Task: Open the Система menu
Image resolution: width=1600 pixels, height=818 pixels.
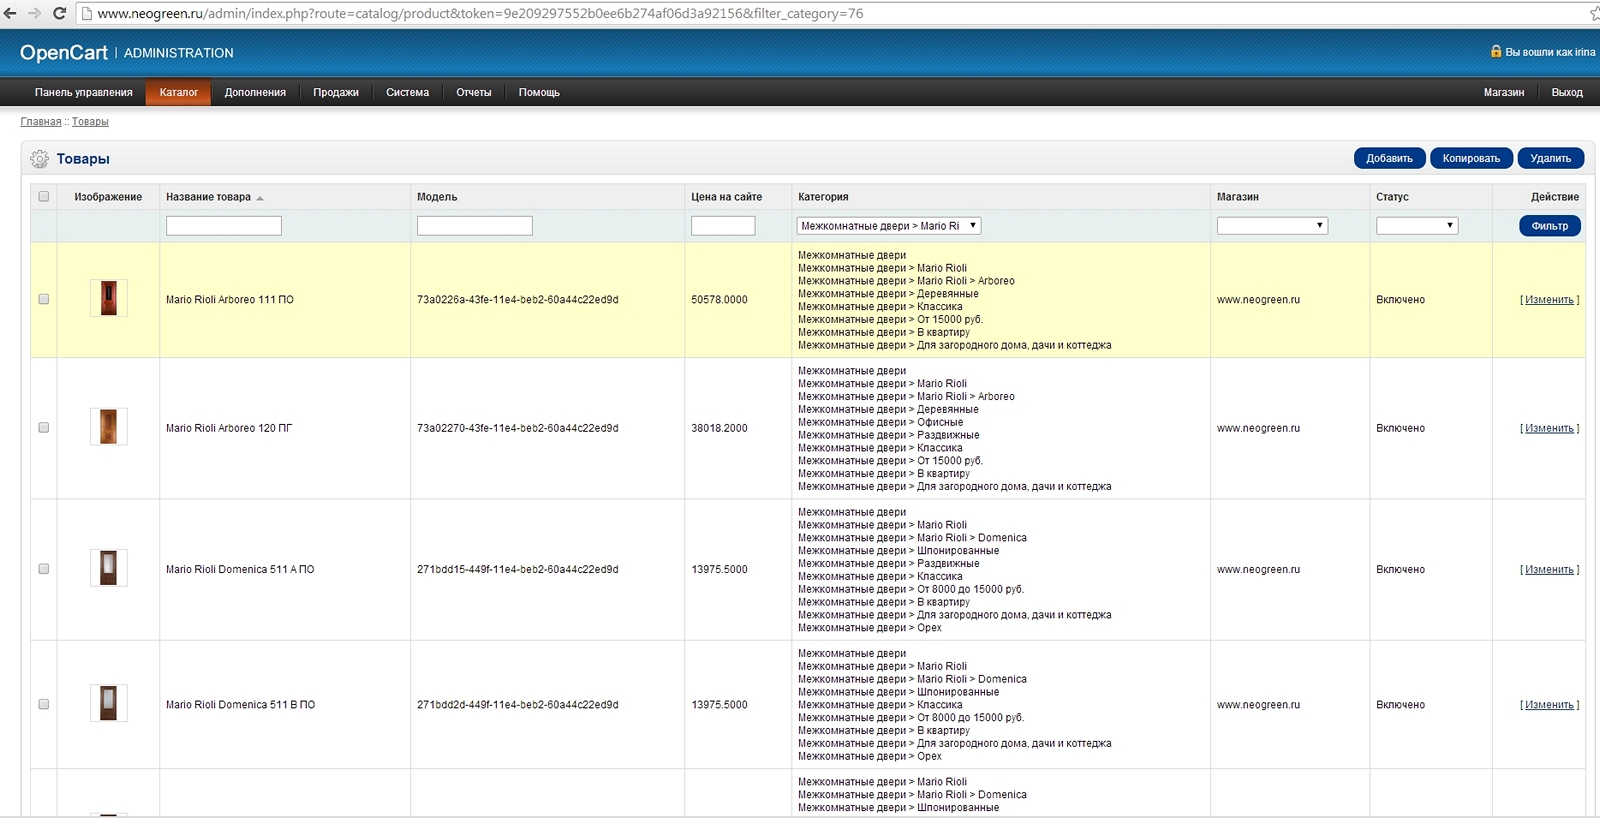Action: [408, 92]
